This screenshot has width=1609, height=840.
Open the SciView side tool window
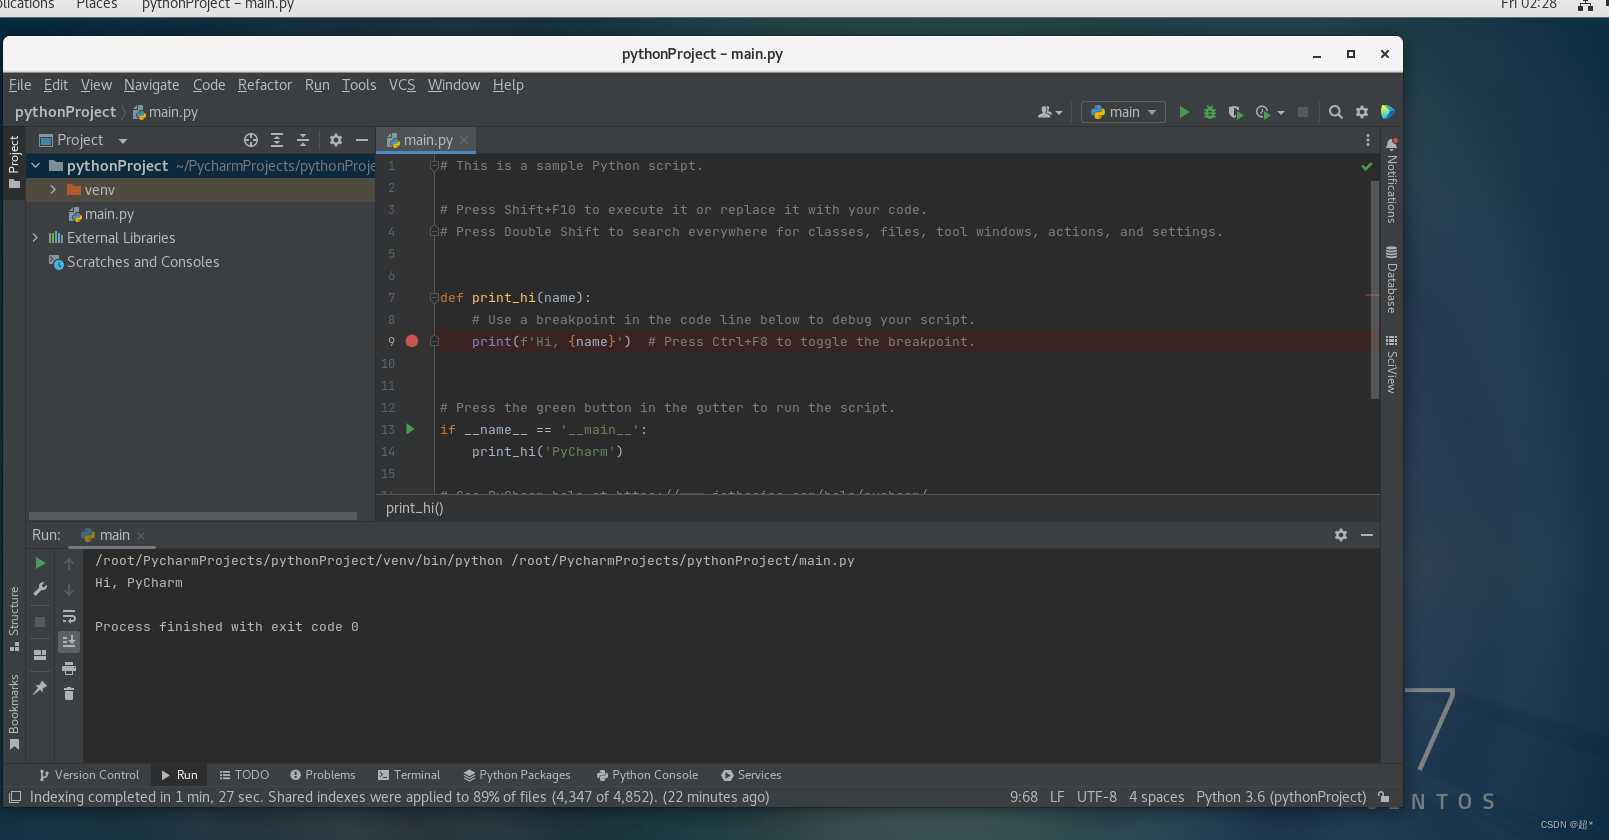(1391, 364)
